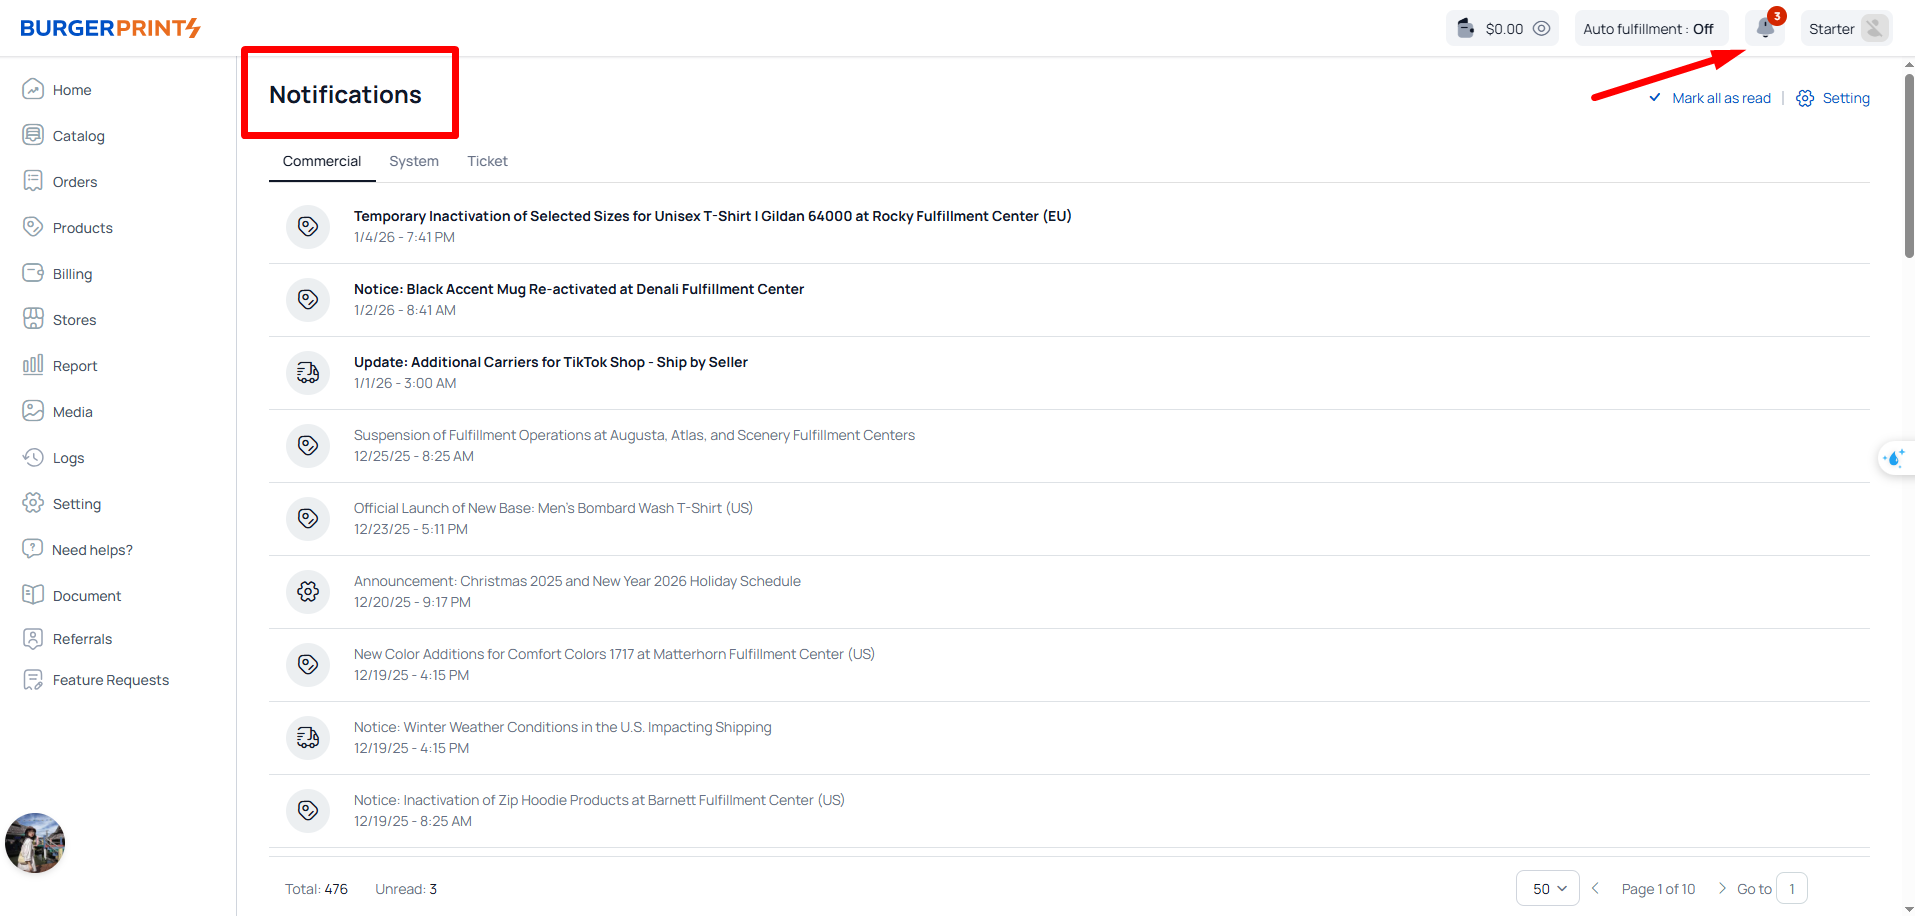Open the Starter account menu
Image resolution: width=1915 pixels, height=916 pixels.
point(1846,29)
